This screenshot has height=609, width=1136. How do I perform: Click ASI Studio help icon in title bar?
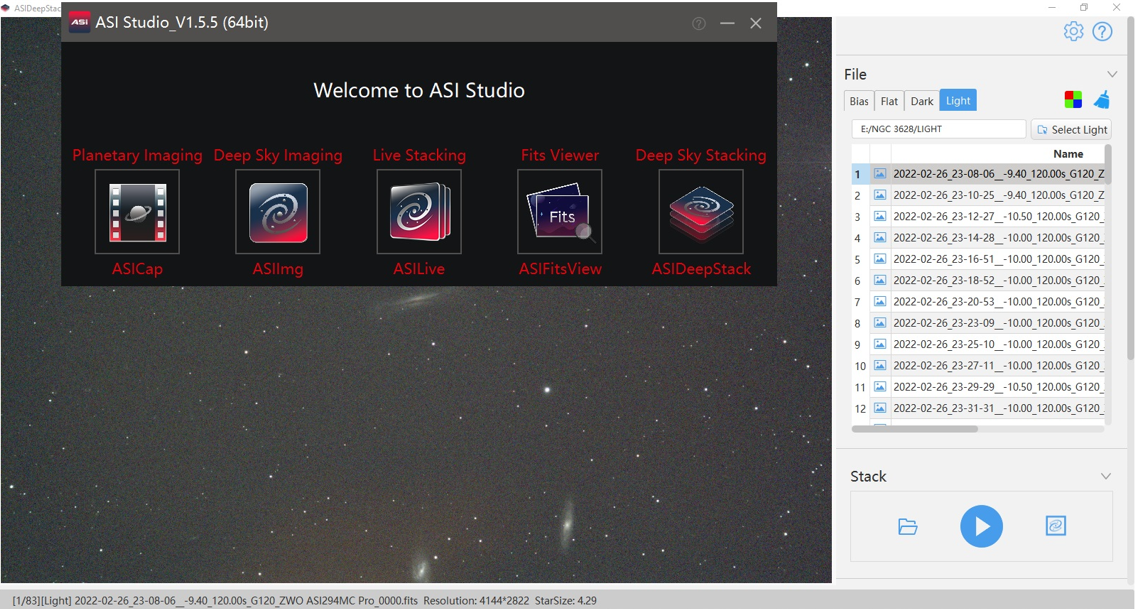tap(698, 23)
